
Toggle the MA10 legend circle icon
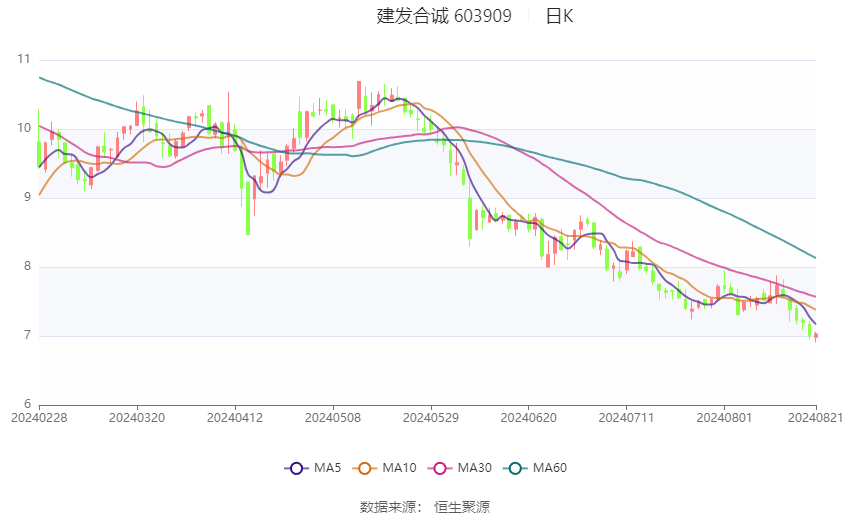click(364, 468)
